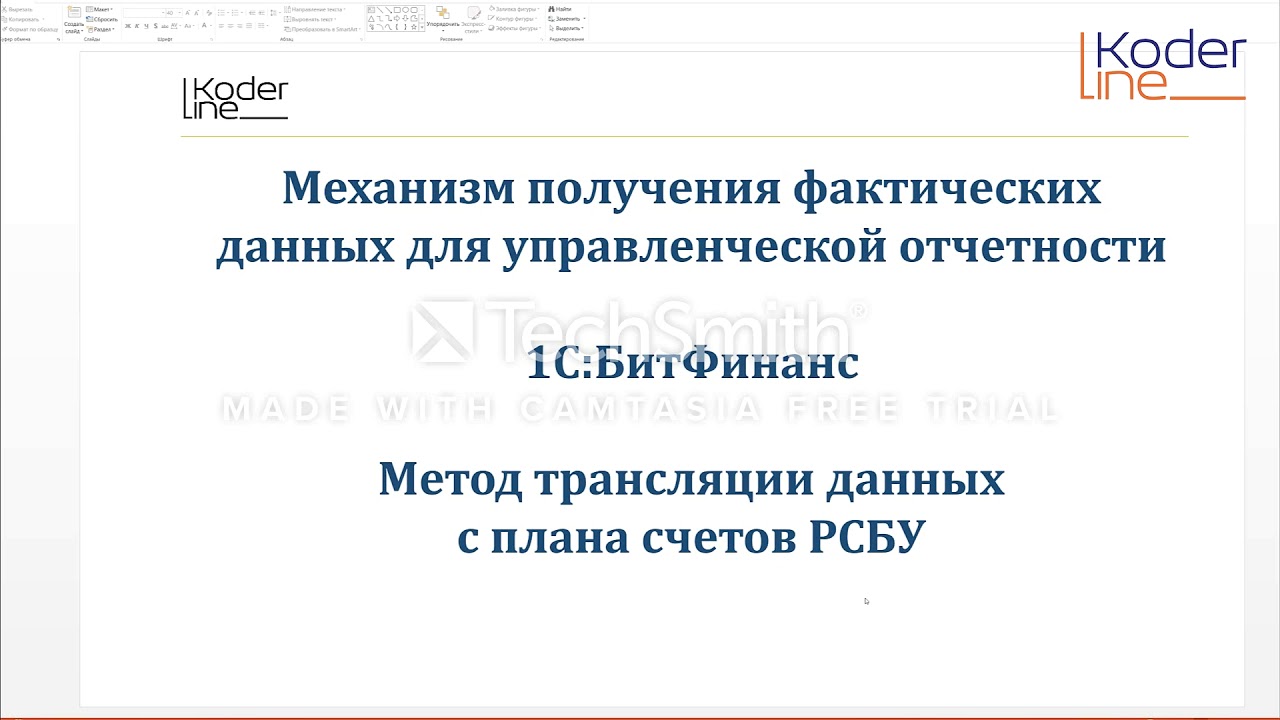The height and width of the screenshot is (720, 1280).
Task: Select the oval shape in gallery
Action: [406, 10]
